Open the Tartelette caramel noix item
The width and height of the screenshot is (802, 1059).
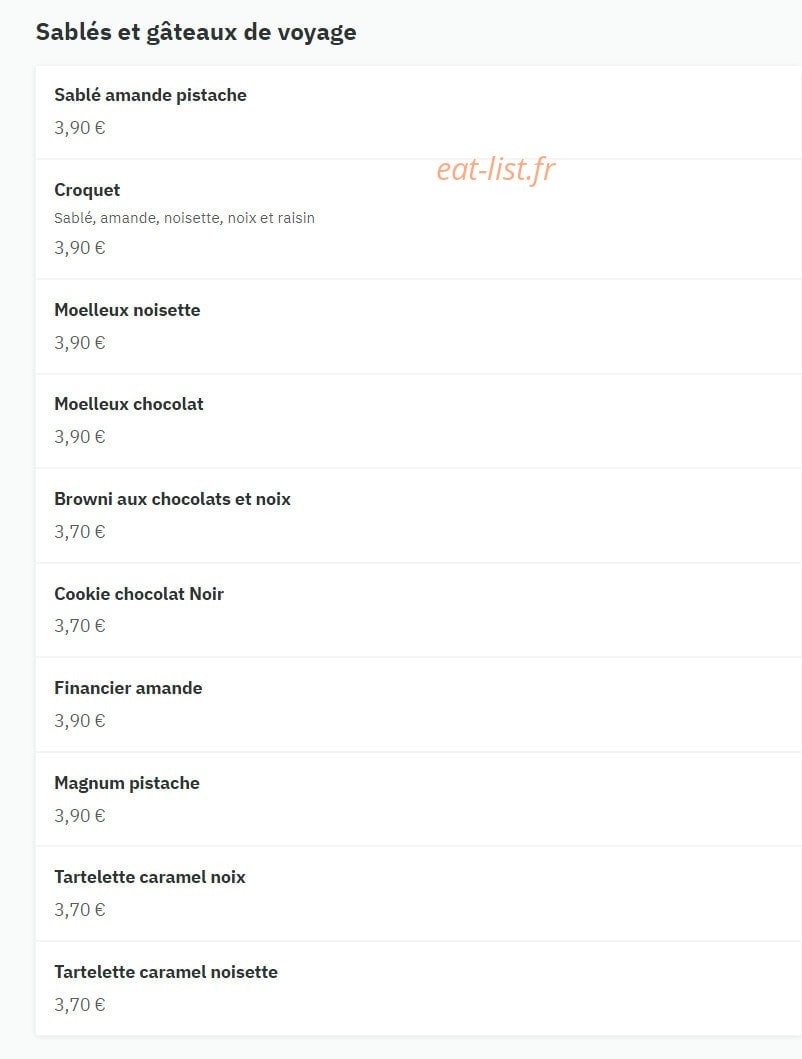pyautogui.click(x=418, y=894)
